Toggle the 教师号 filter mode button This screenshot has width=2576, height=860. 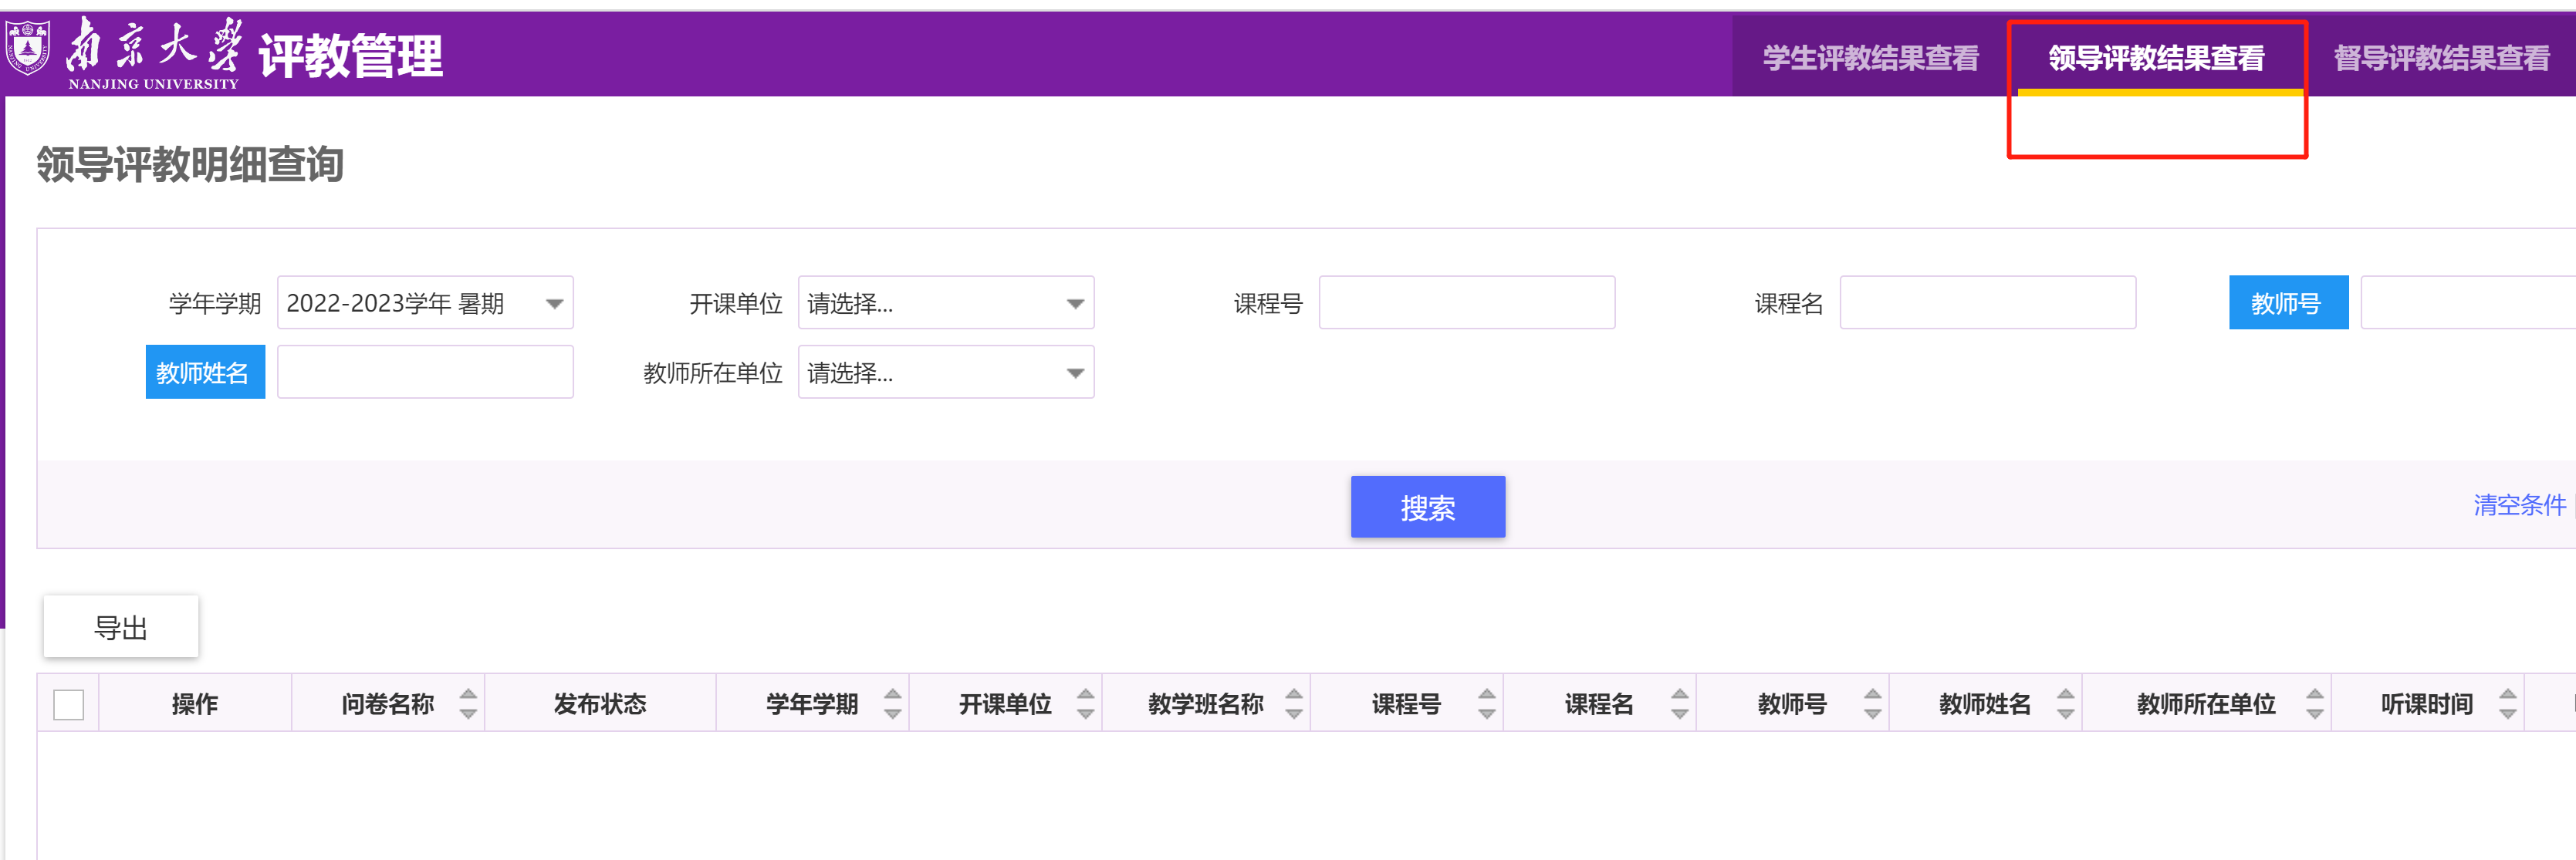(x=2287, y=303)
